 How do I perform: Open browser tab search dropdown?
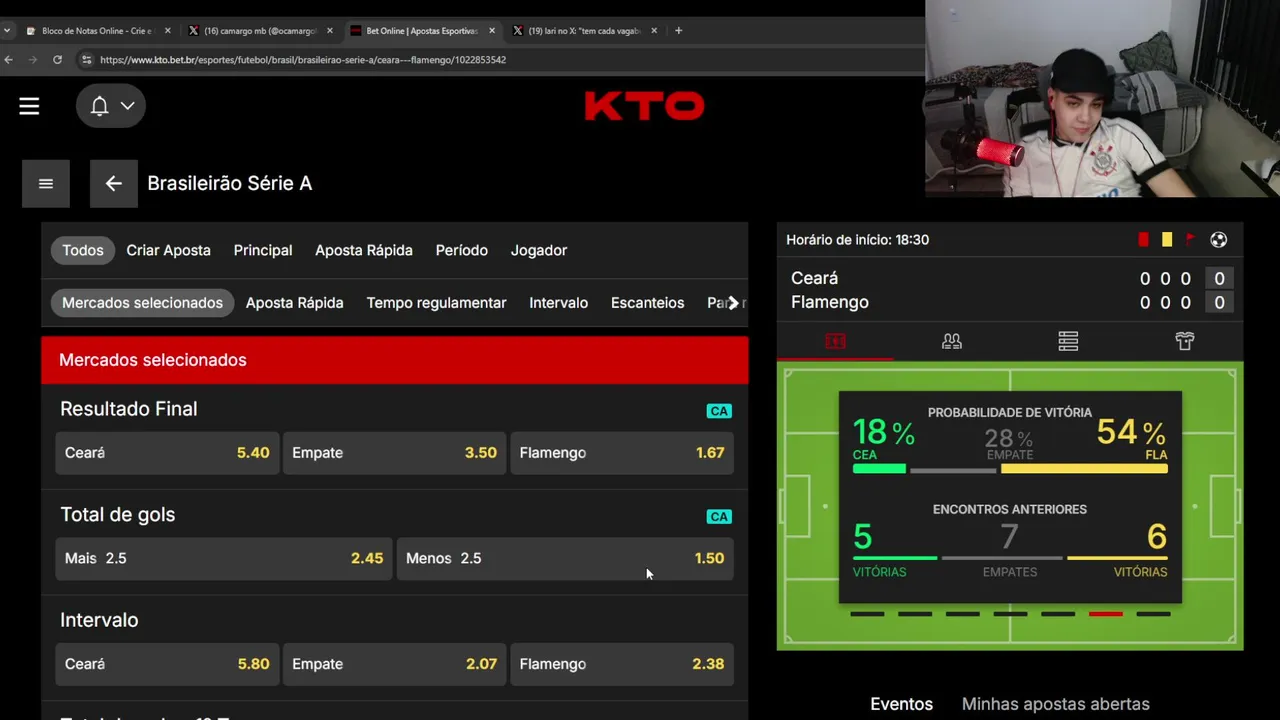pyautogui.click(x=8, y=31)
